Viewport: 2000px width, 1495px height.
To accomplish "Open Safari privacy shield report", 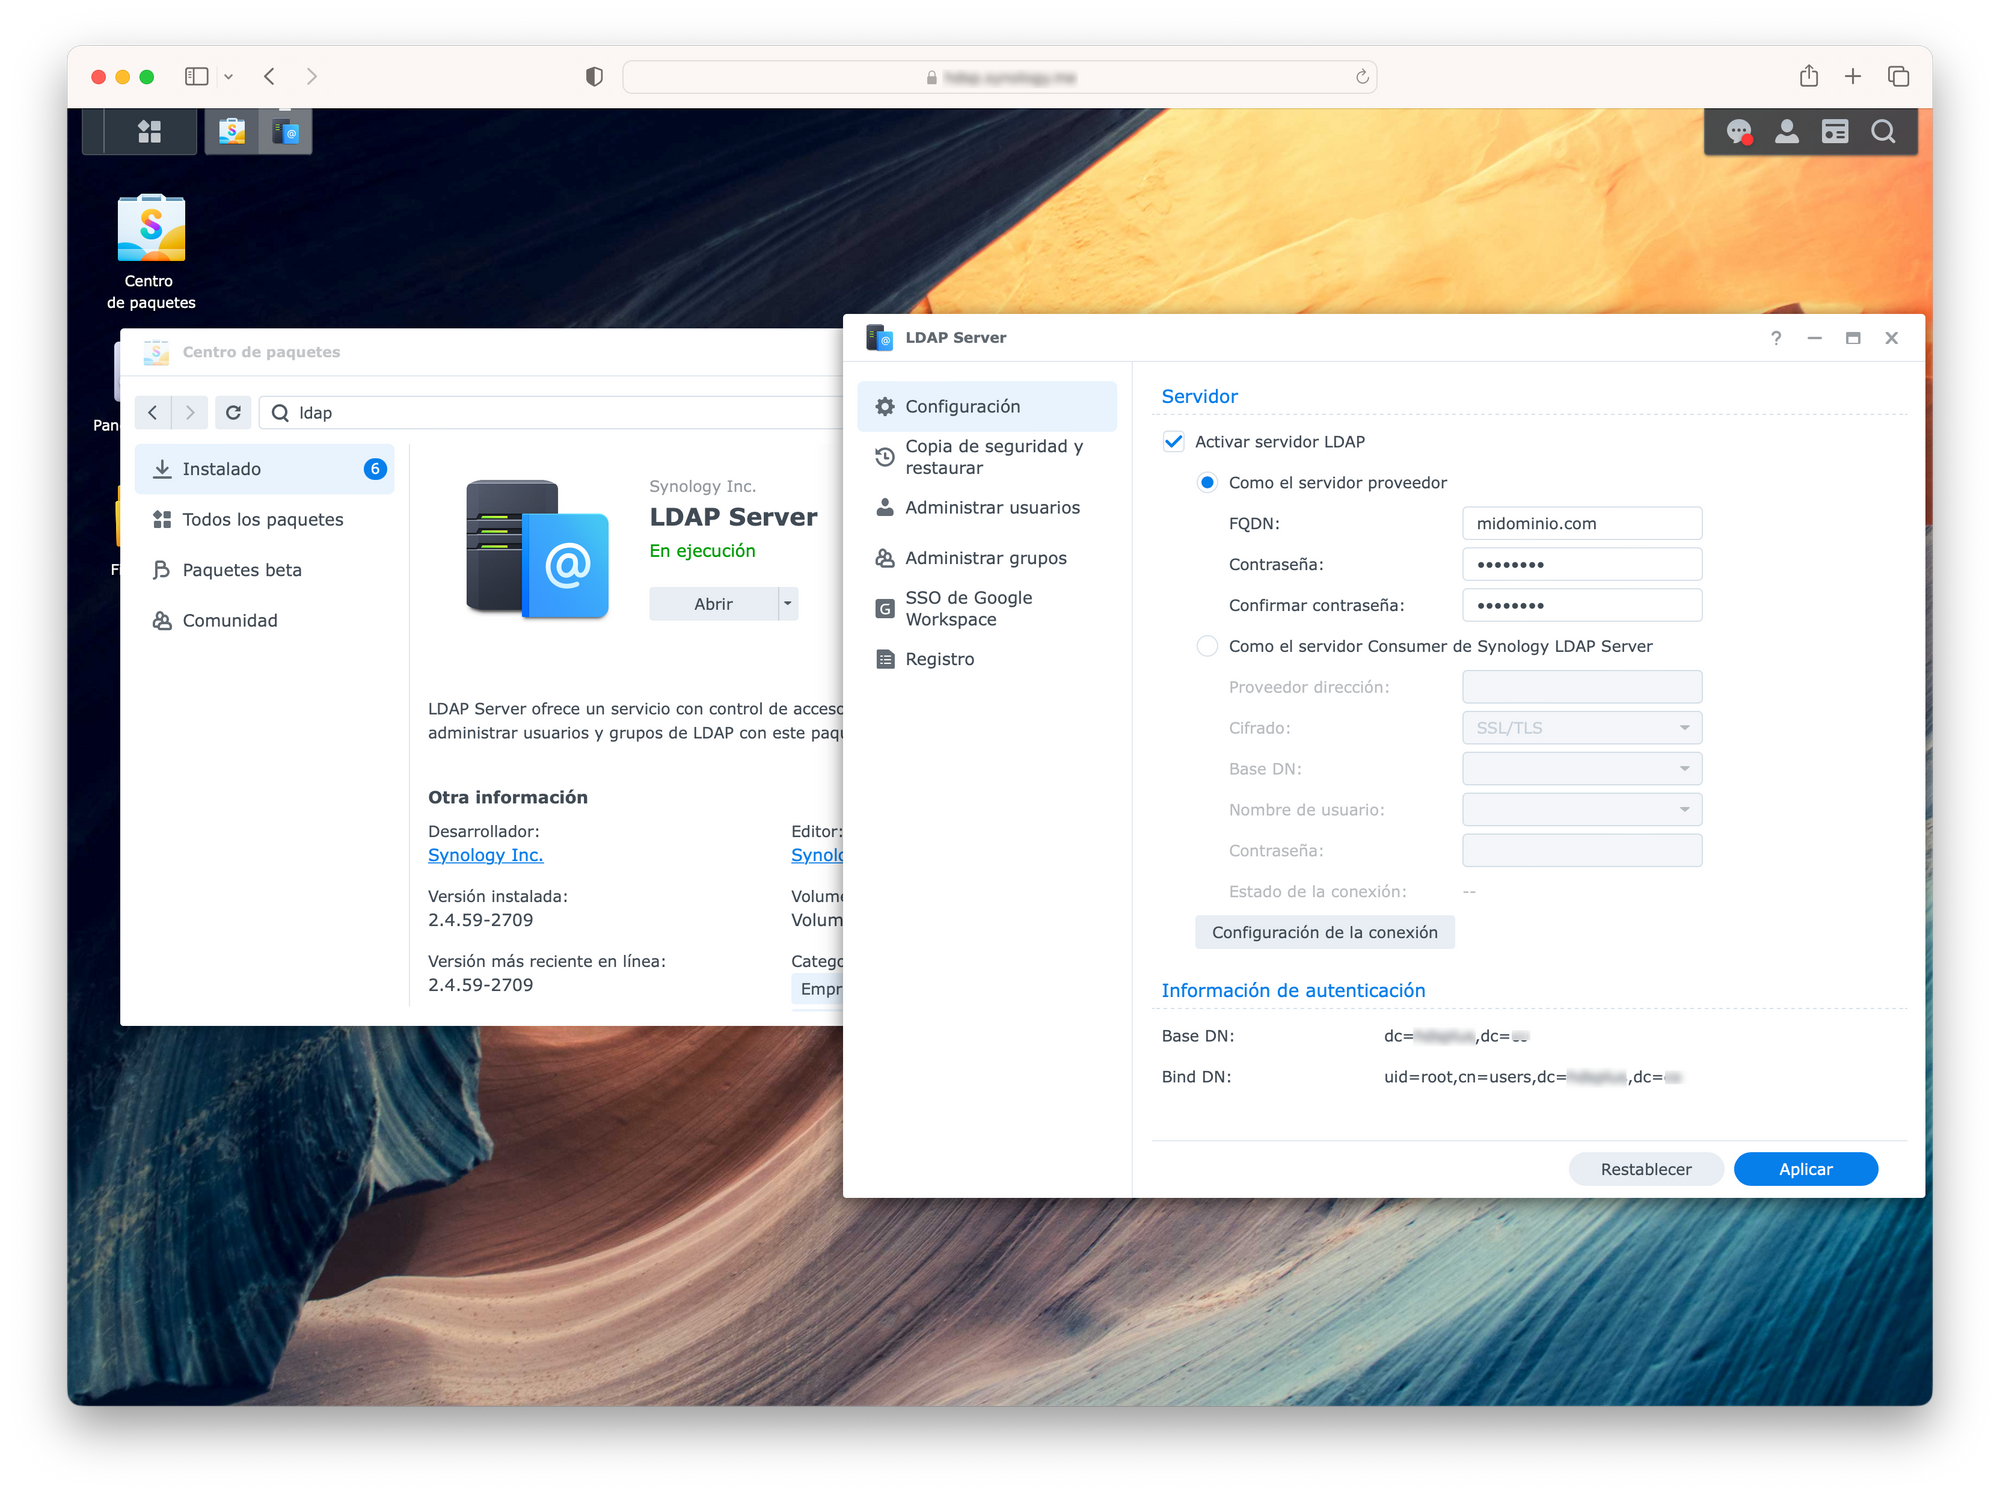I will coord(594,77).
